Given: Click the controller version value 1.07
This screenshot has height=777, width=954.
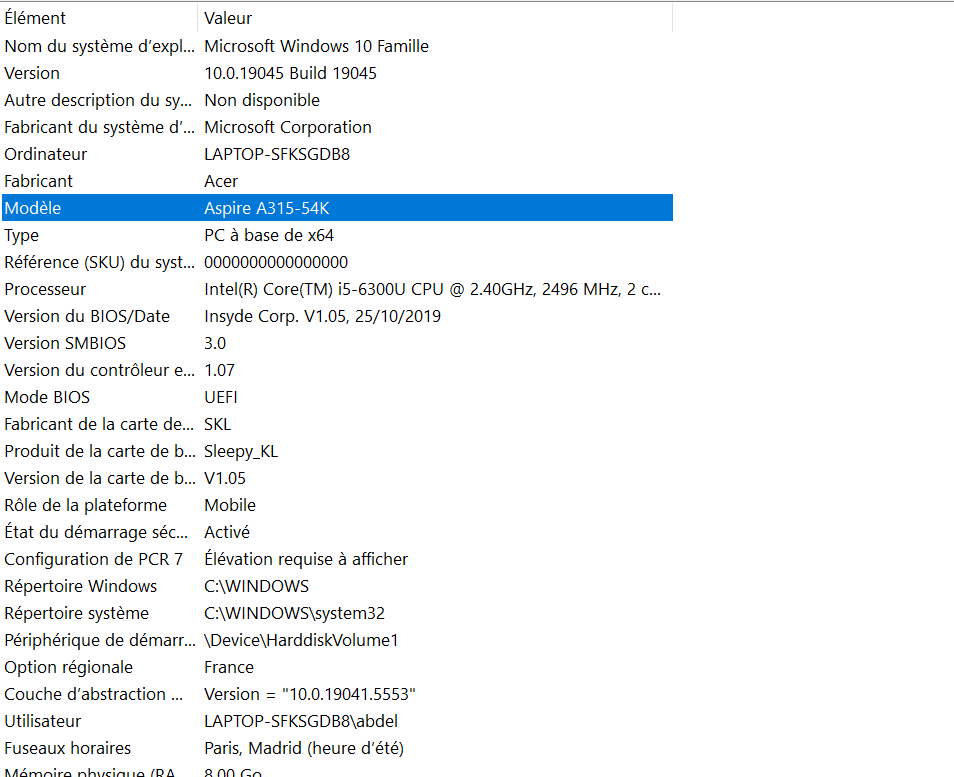Looking at the screenshot, I should [219, 370].
